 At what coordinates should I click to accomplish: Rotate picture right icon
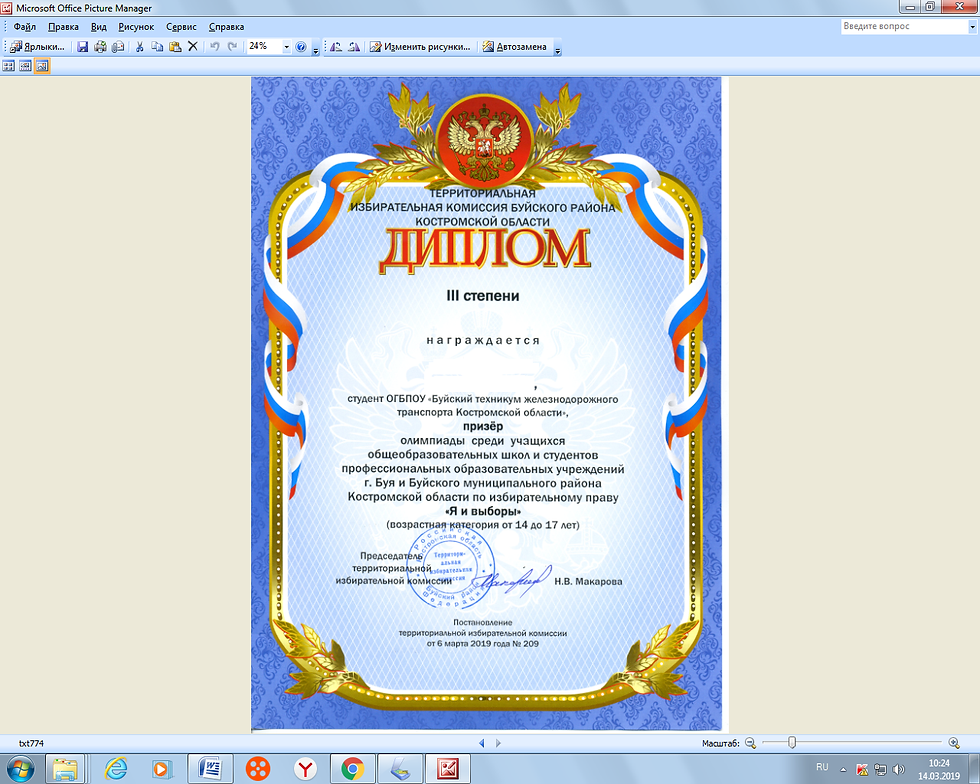(x=354, y=46)
